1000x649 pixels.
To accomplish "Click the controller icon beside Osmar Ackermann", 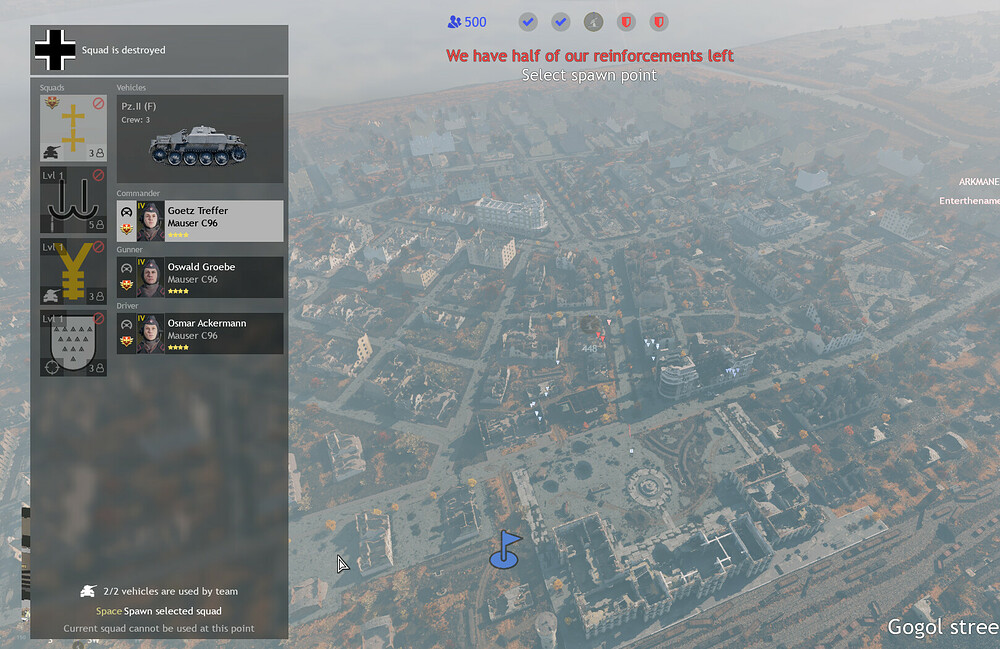I will point(126,324).
